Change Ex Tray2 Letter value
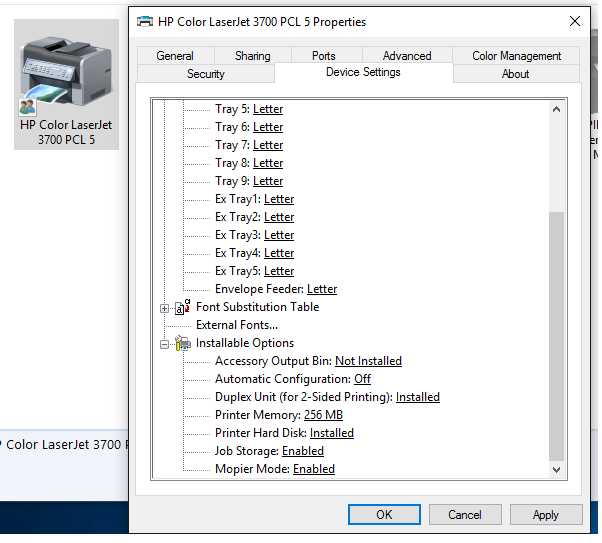This screenshot has width=602, height=543. 279,217
